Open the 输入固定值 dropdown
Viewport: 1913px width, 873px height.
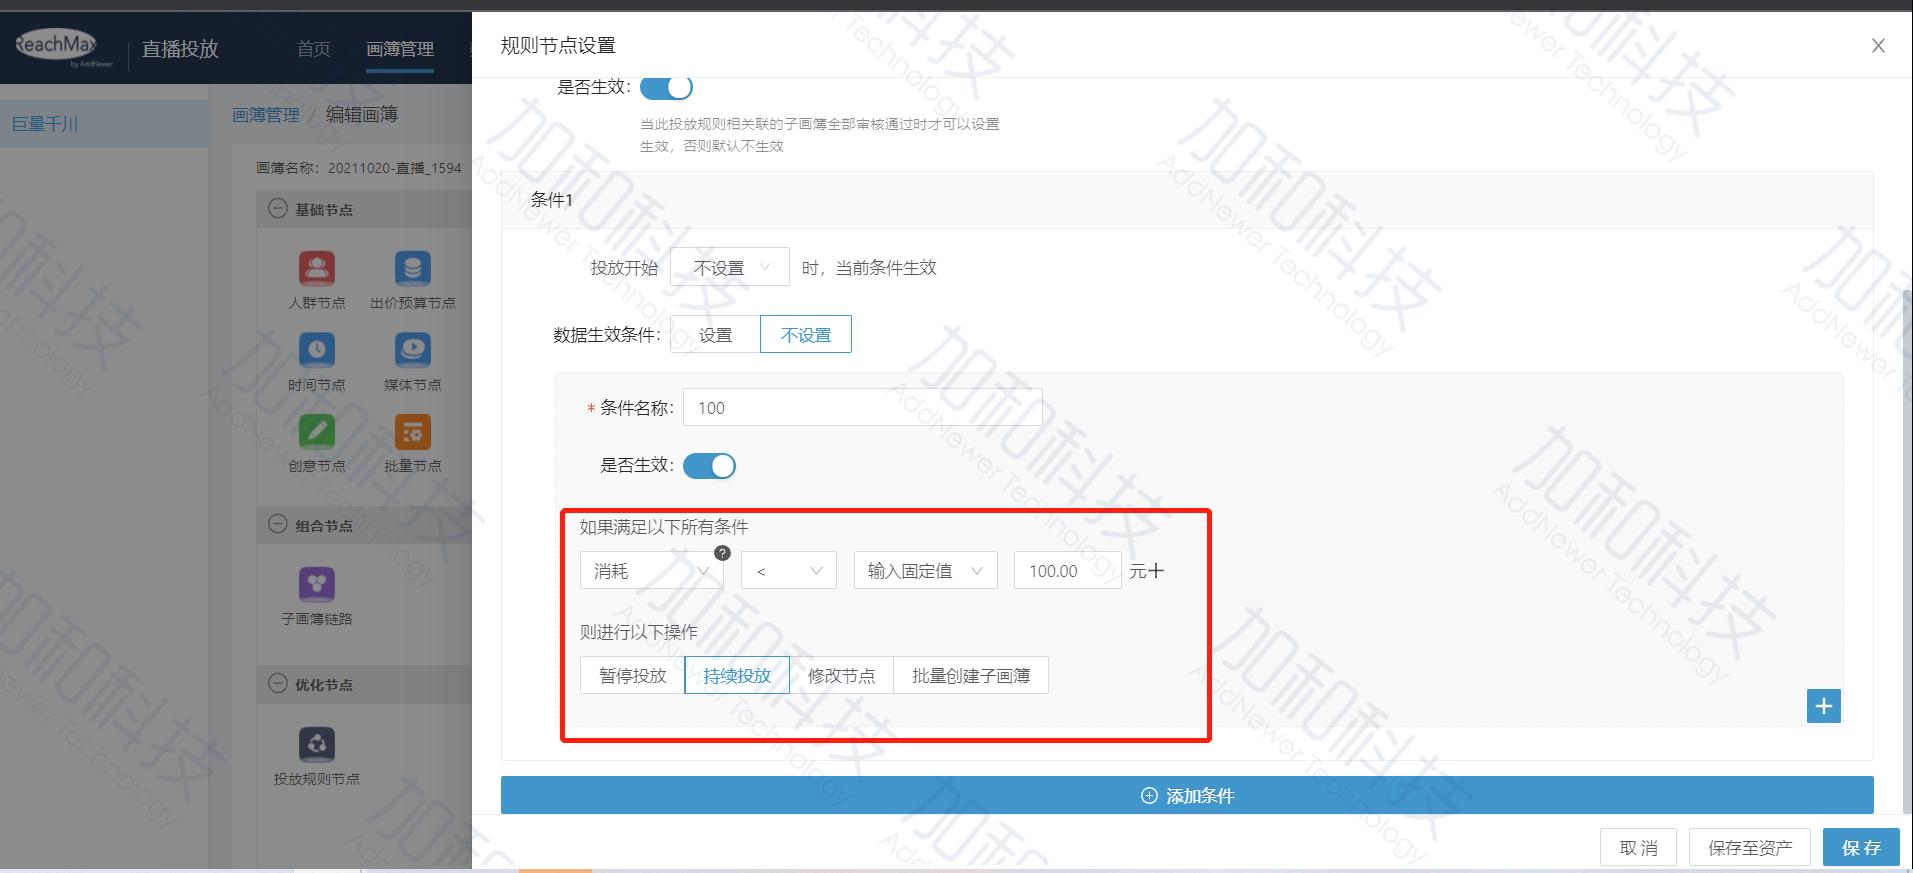coord(926,571)
